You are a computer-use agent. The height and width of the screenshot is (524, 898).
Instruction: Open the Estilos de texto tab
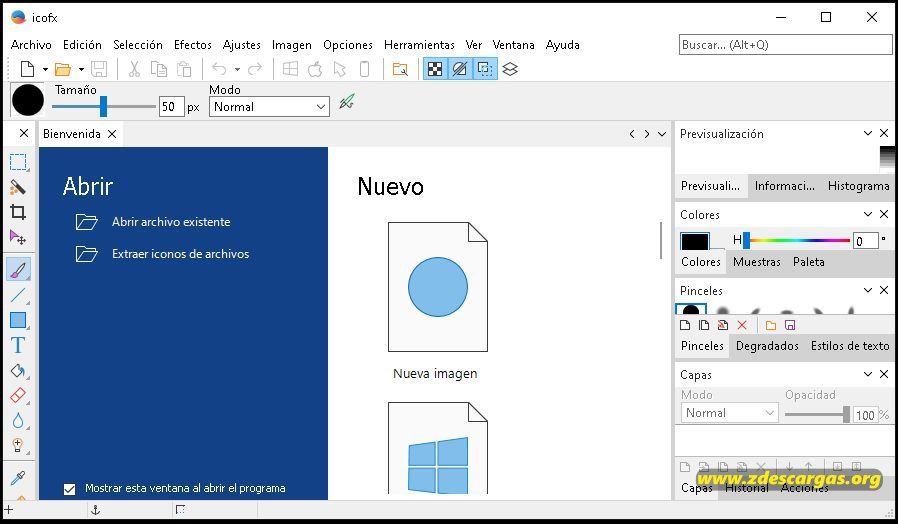(x=850, y=346)
